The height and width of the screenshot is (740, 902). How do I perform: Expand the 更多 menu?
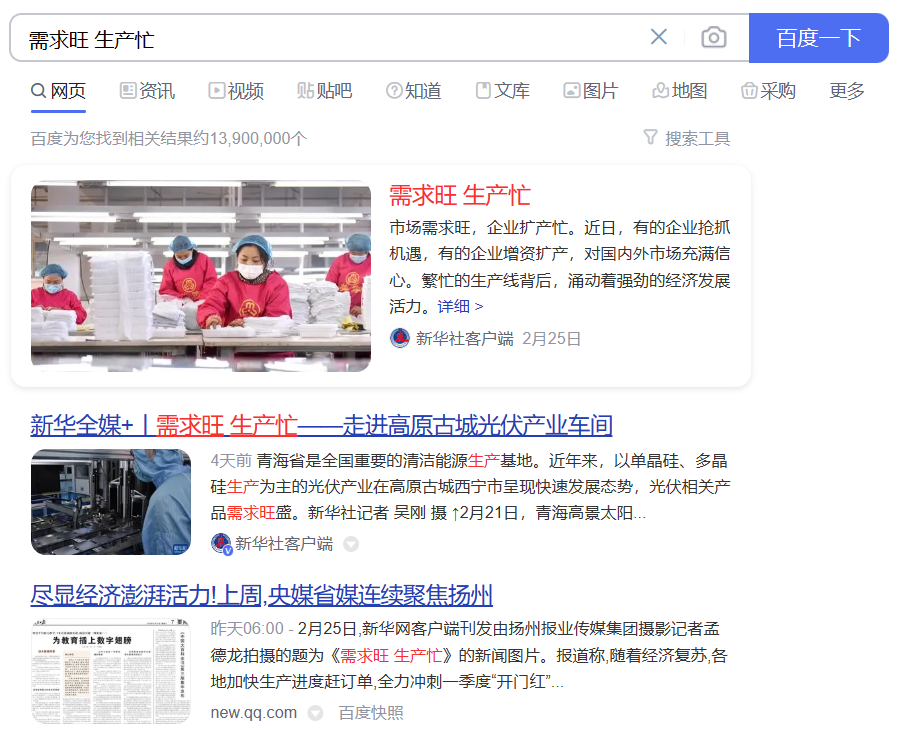pyautogui.click(x=847, y=91)
